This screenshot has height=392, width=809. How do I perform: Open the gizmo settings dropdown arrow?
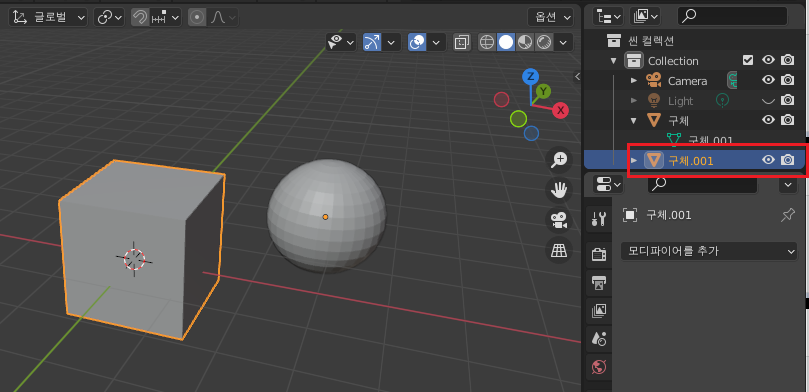click(392, 42)
